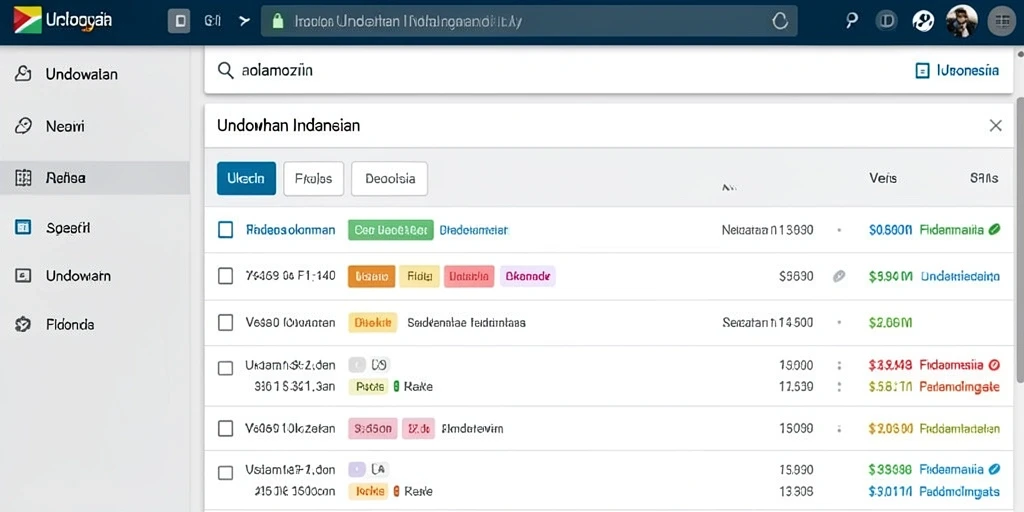The image size is (1024, 512).
Task: Click the red Datashia tag
Action: pos(468,276)
